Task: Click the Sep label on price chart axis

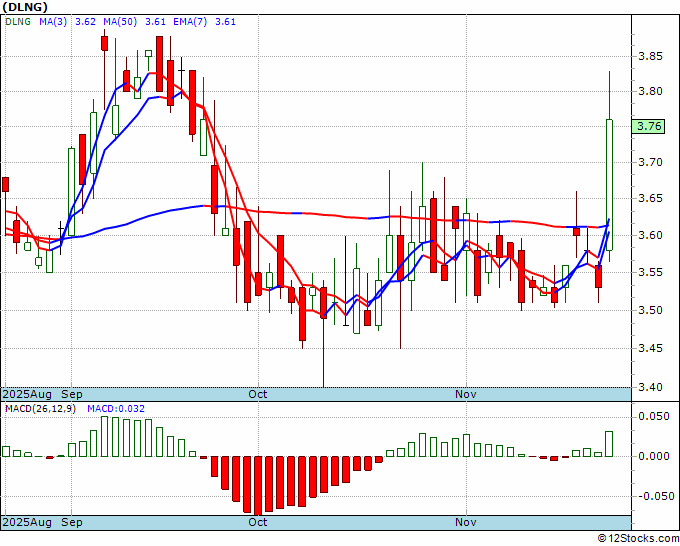Action: click(x=72, y=394)
